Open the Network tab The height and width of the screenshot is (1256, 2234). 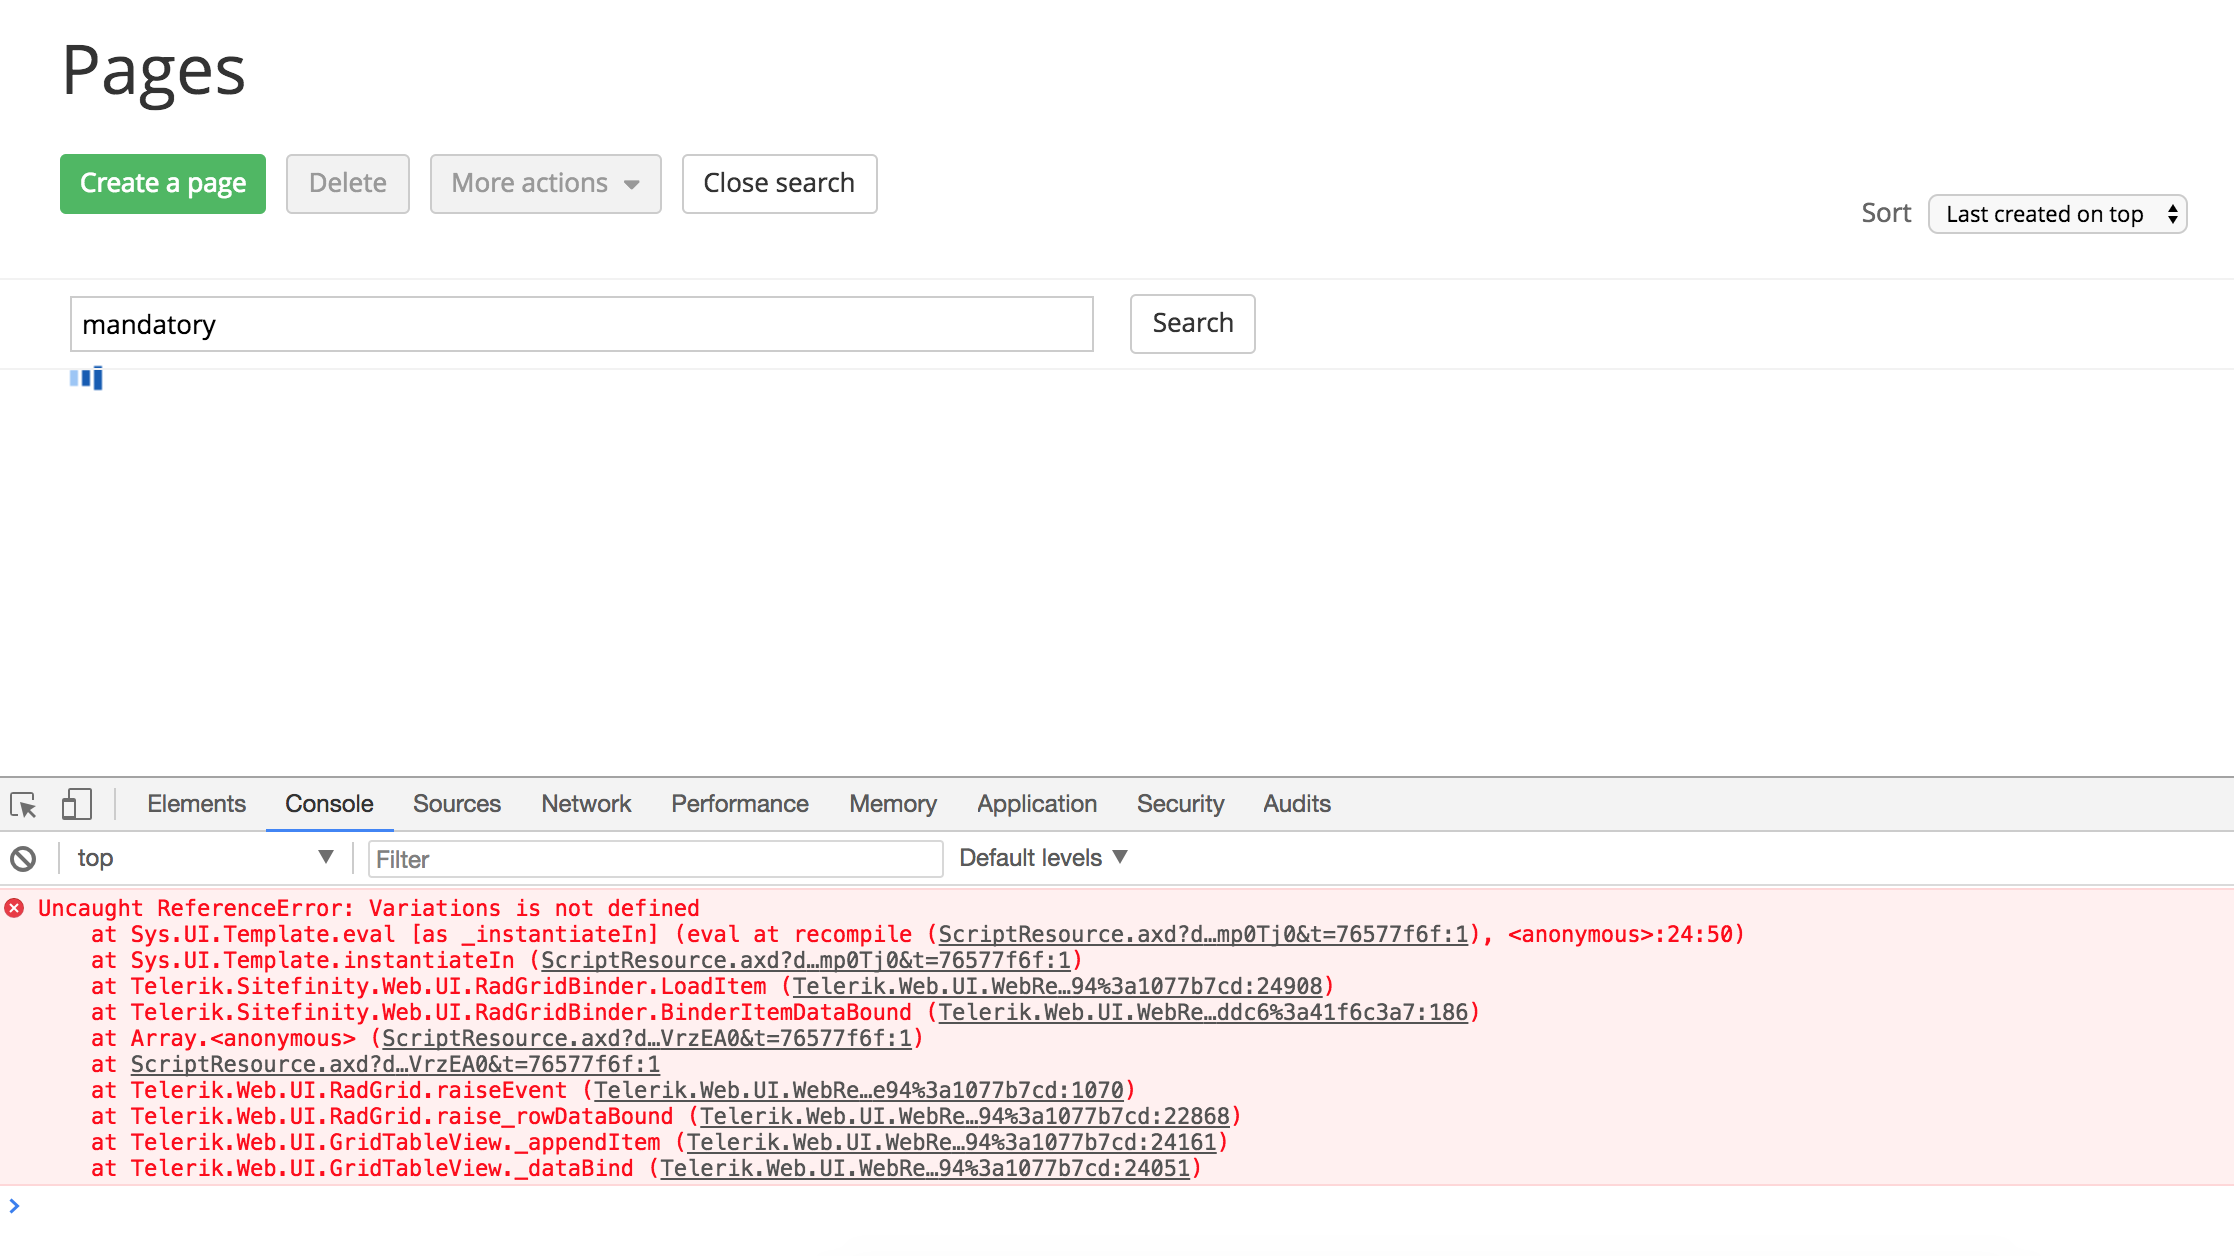586,804
